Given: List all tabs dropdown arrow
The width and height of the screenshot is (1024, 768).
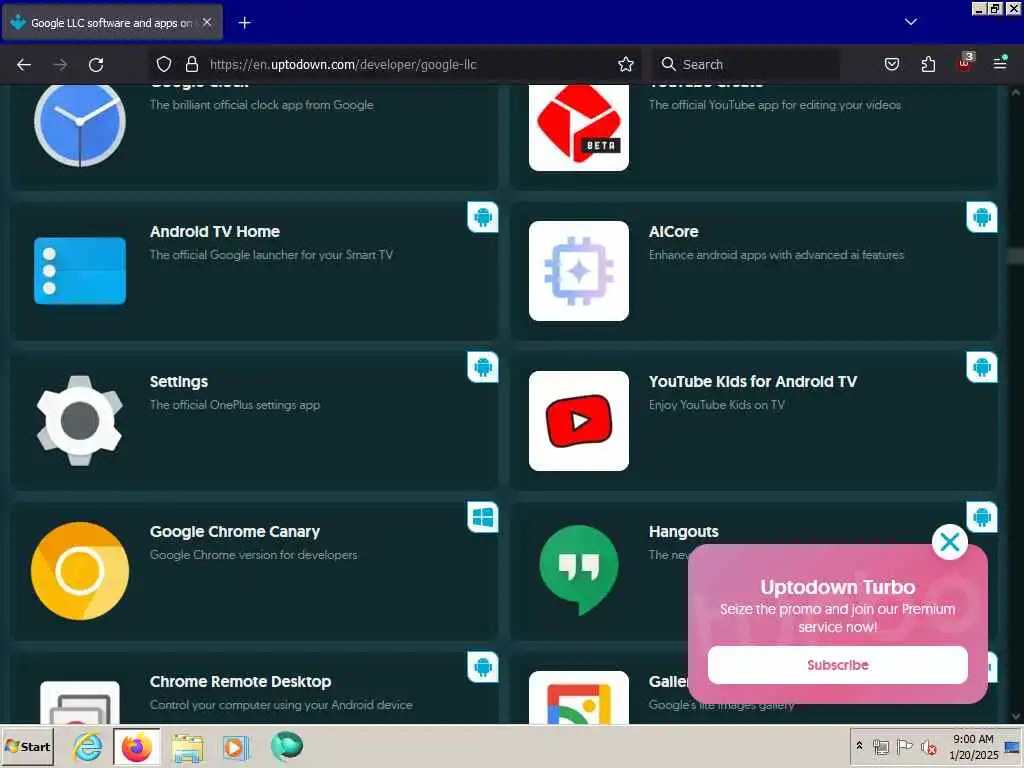Looking at the screenshot, I should coord(910,22).
